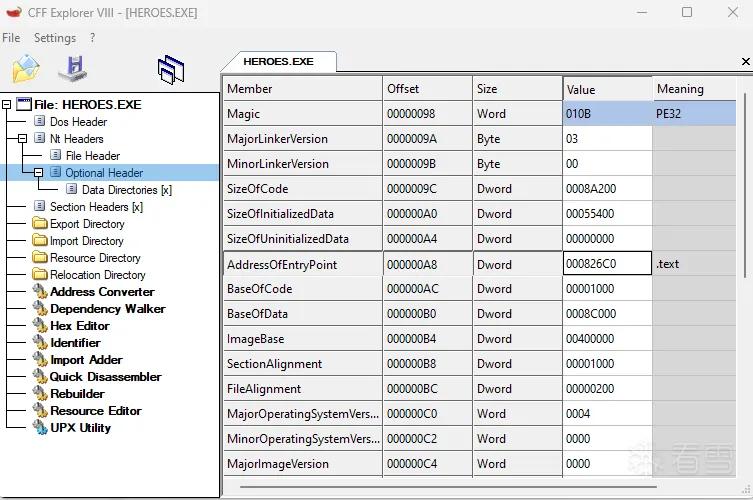This screenshot has width=753, height=500.
Task: Launch Address Converter tool icon
Action: tap(40, 292)
